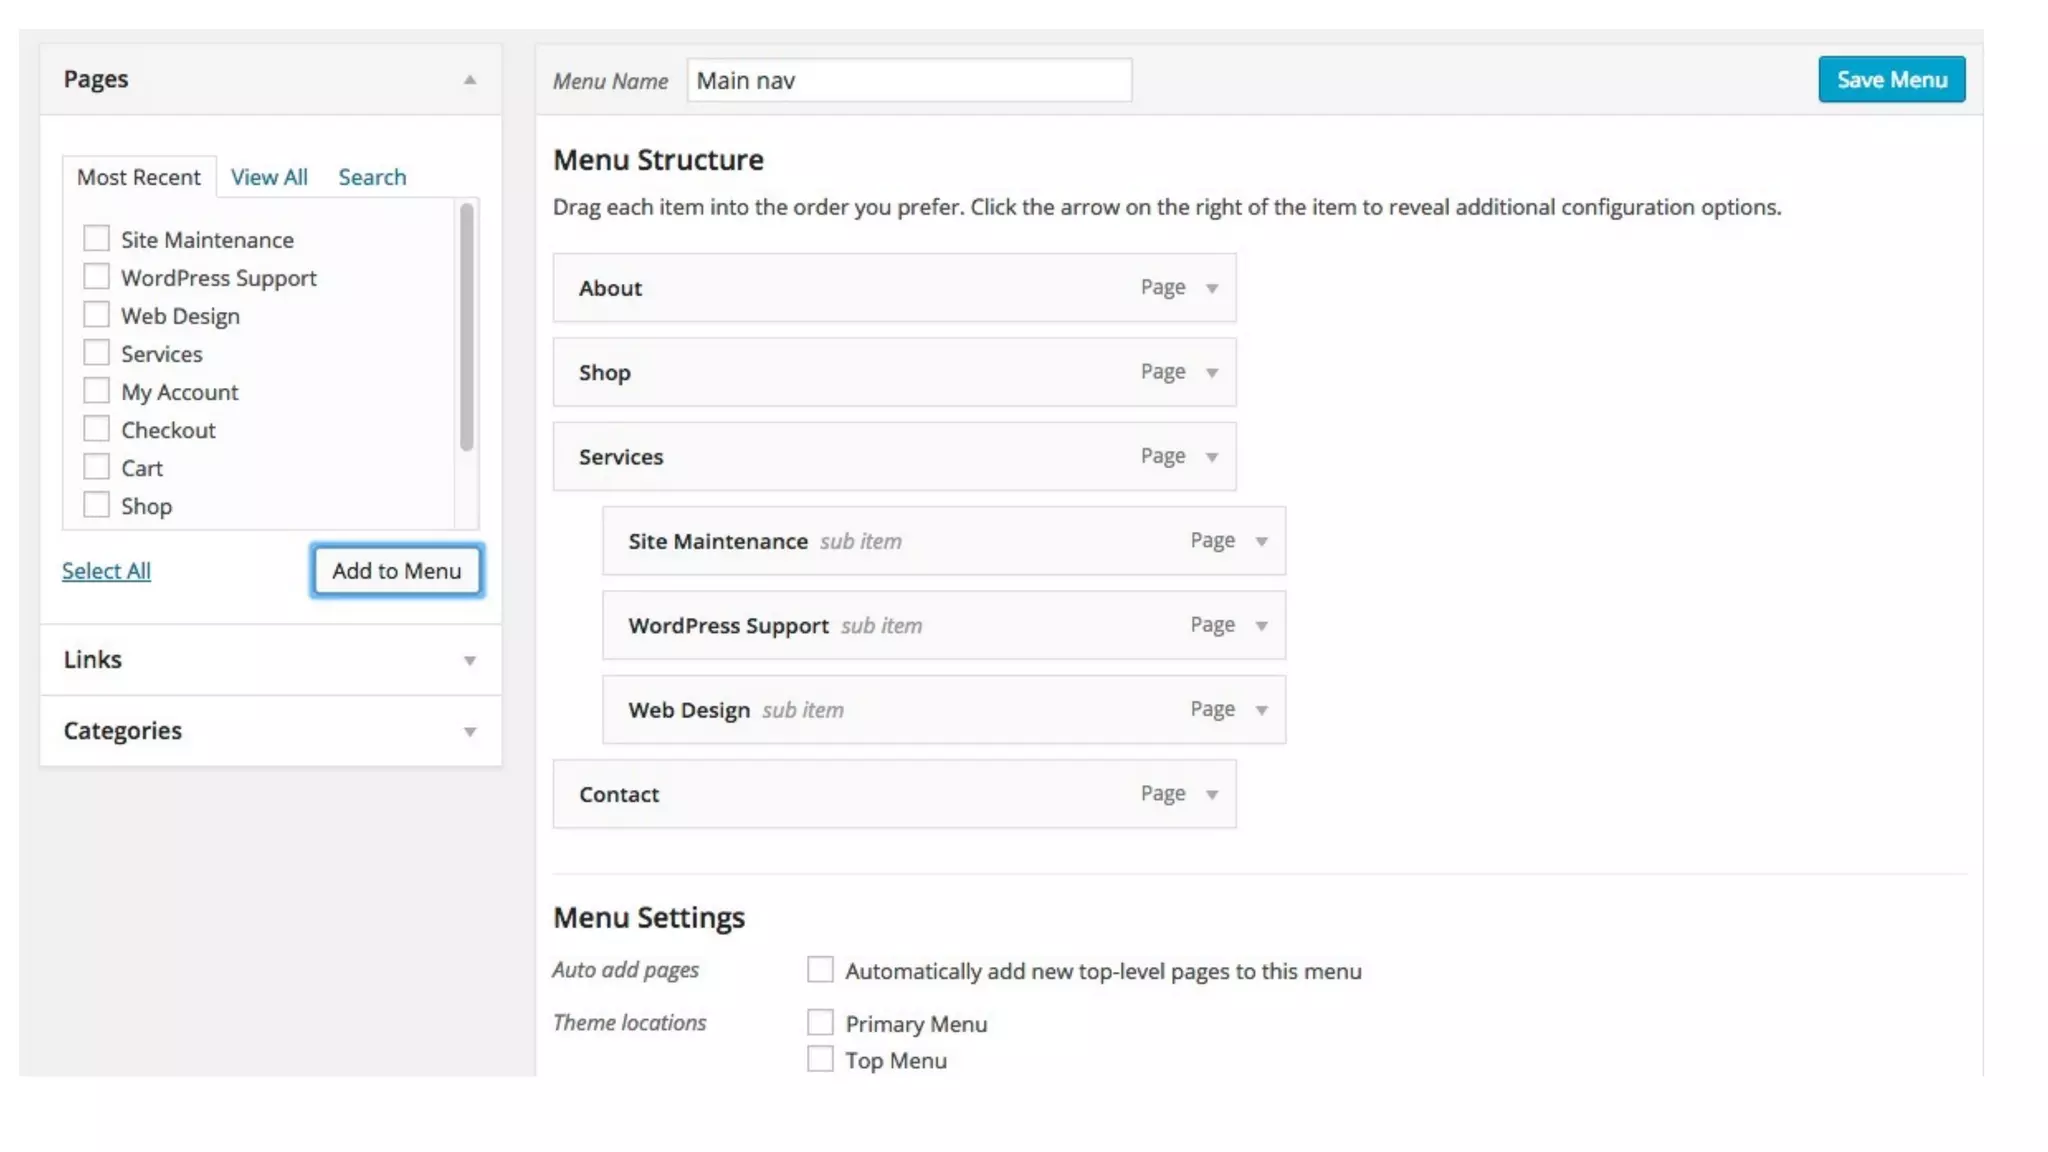The image size is (2048, 1152).
Task: Enable the Primary Menu theme location
Action: tap(820, 1022)
